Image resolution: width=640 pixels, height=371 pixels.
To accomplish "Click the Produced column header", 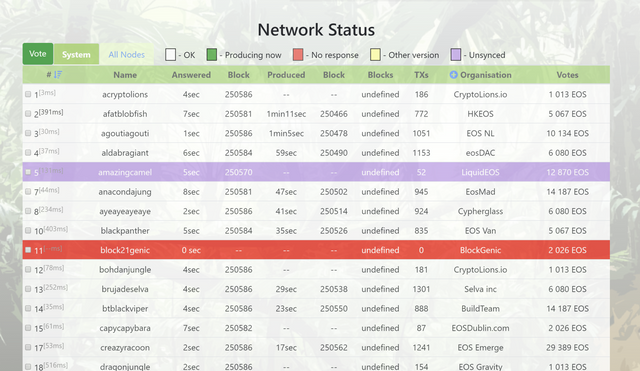I will click(286, 75).
